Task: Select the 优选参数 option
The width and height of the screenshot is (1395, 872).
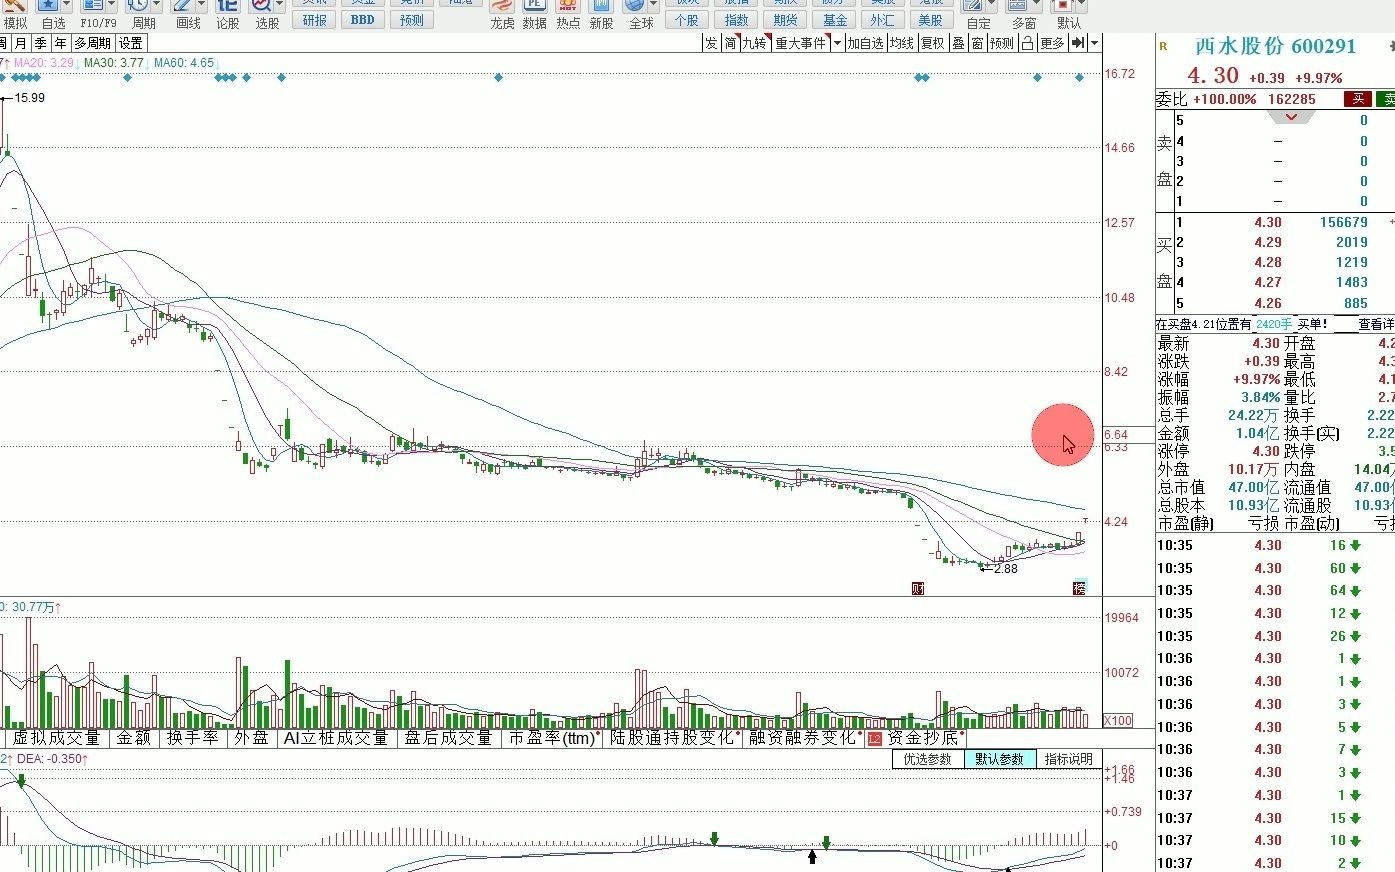Action: point(928,759)
